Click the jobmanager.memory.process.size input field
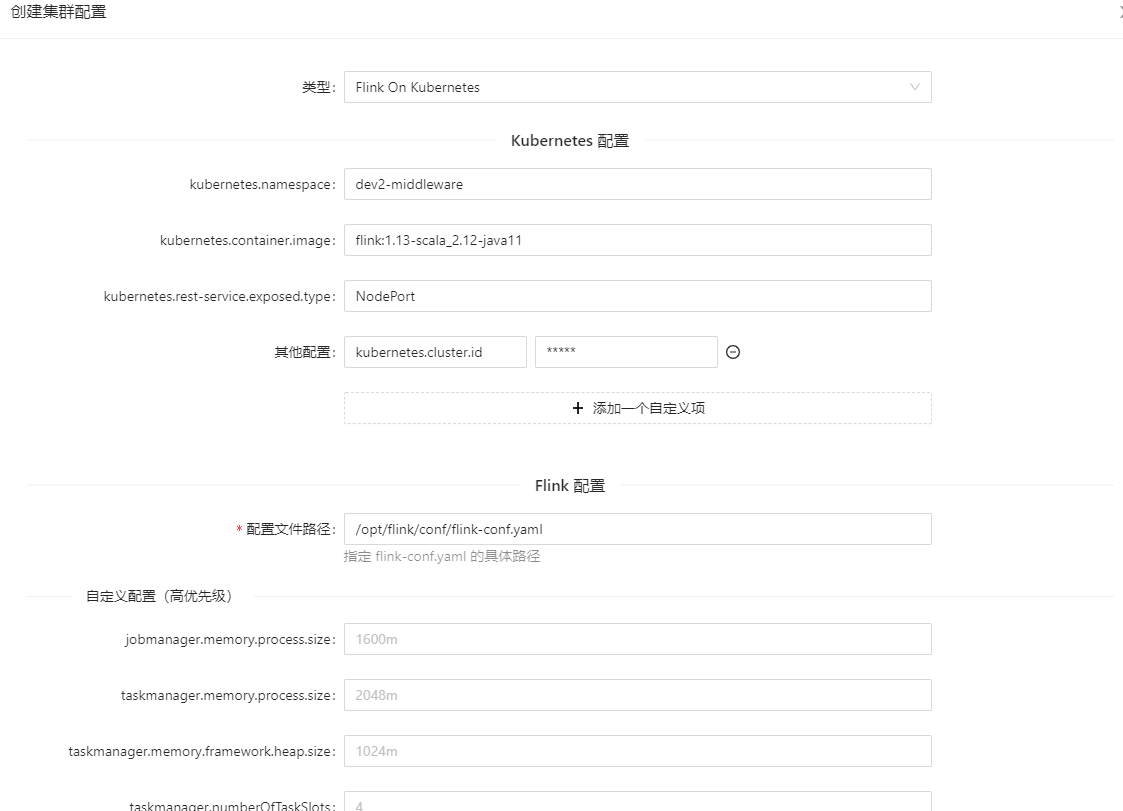 point(637,639)
